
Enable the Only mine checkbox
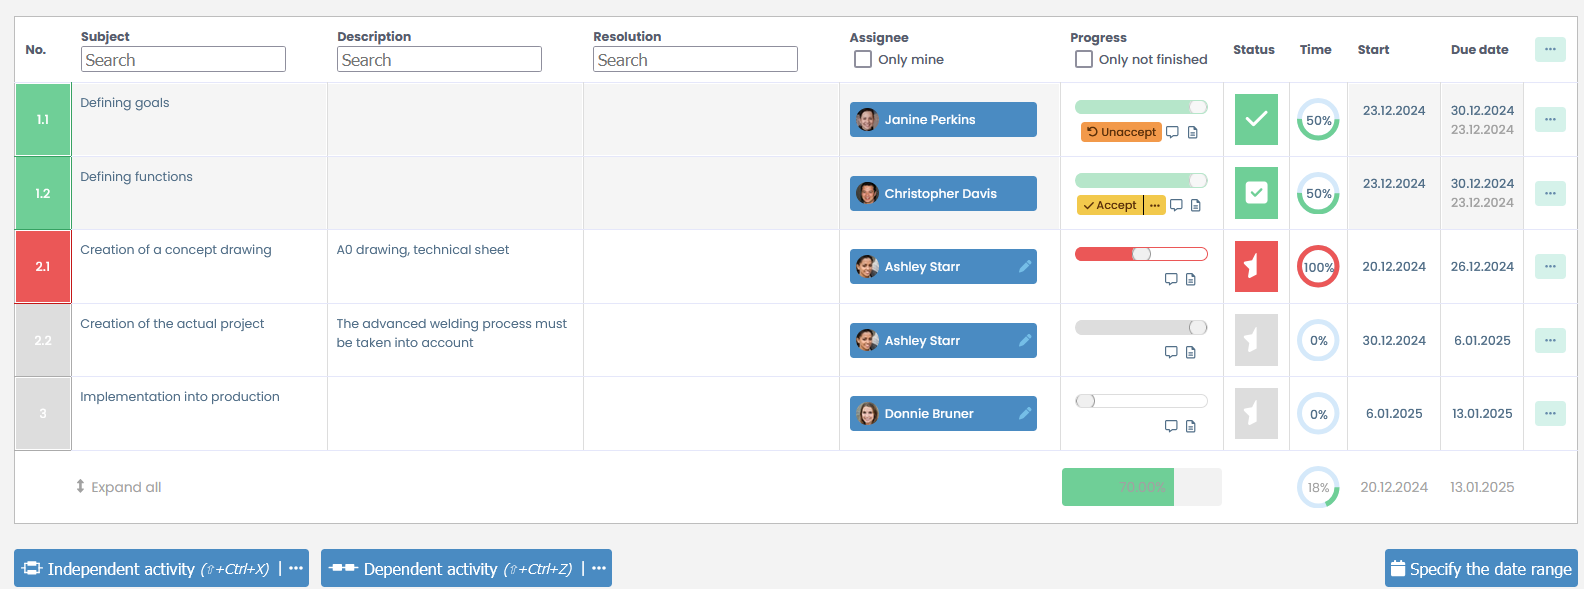tap(863, 60)
